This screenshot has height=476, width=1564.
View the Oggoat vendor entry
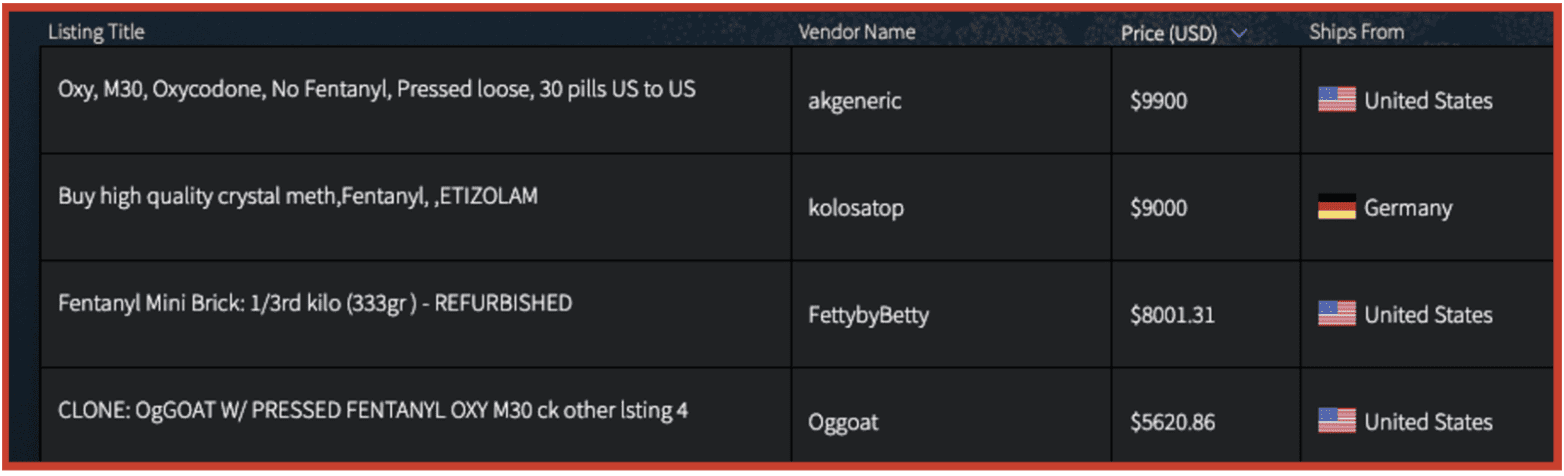[843, 422]
